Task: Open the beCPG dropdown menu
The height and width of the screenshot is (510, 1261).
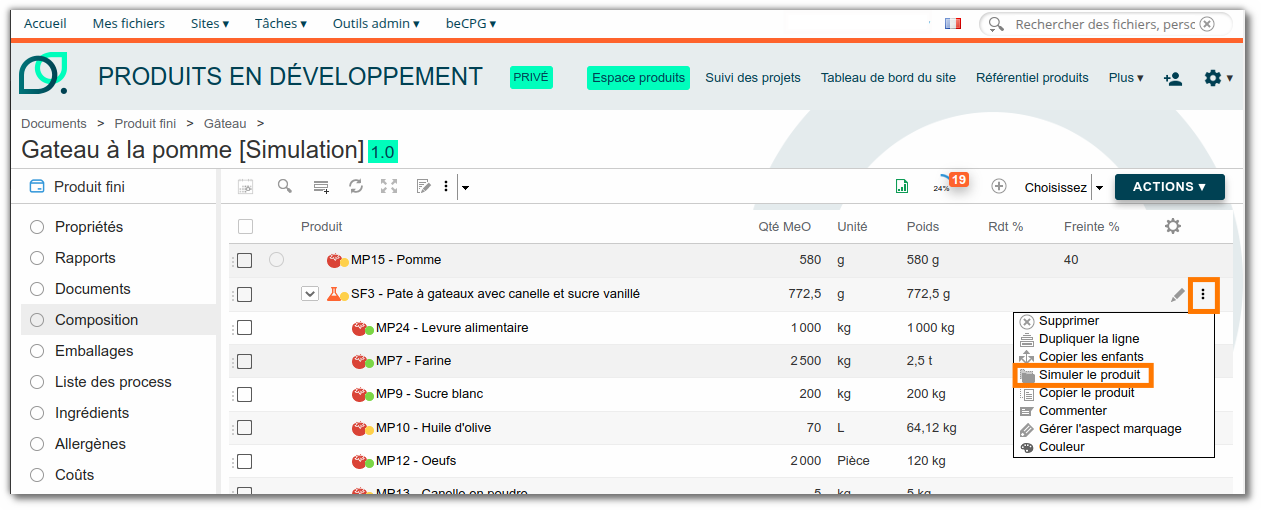Action: (x=471, y=23)
